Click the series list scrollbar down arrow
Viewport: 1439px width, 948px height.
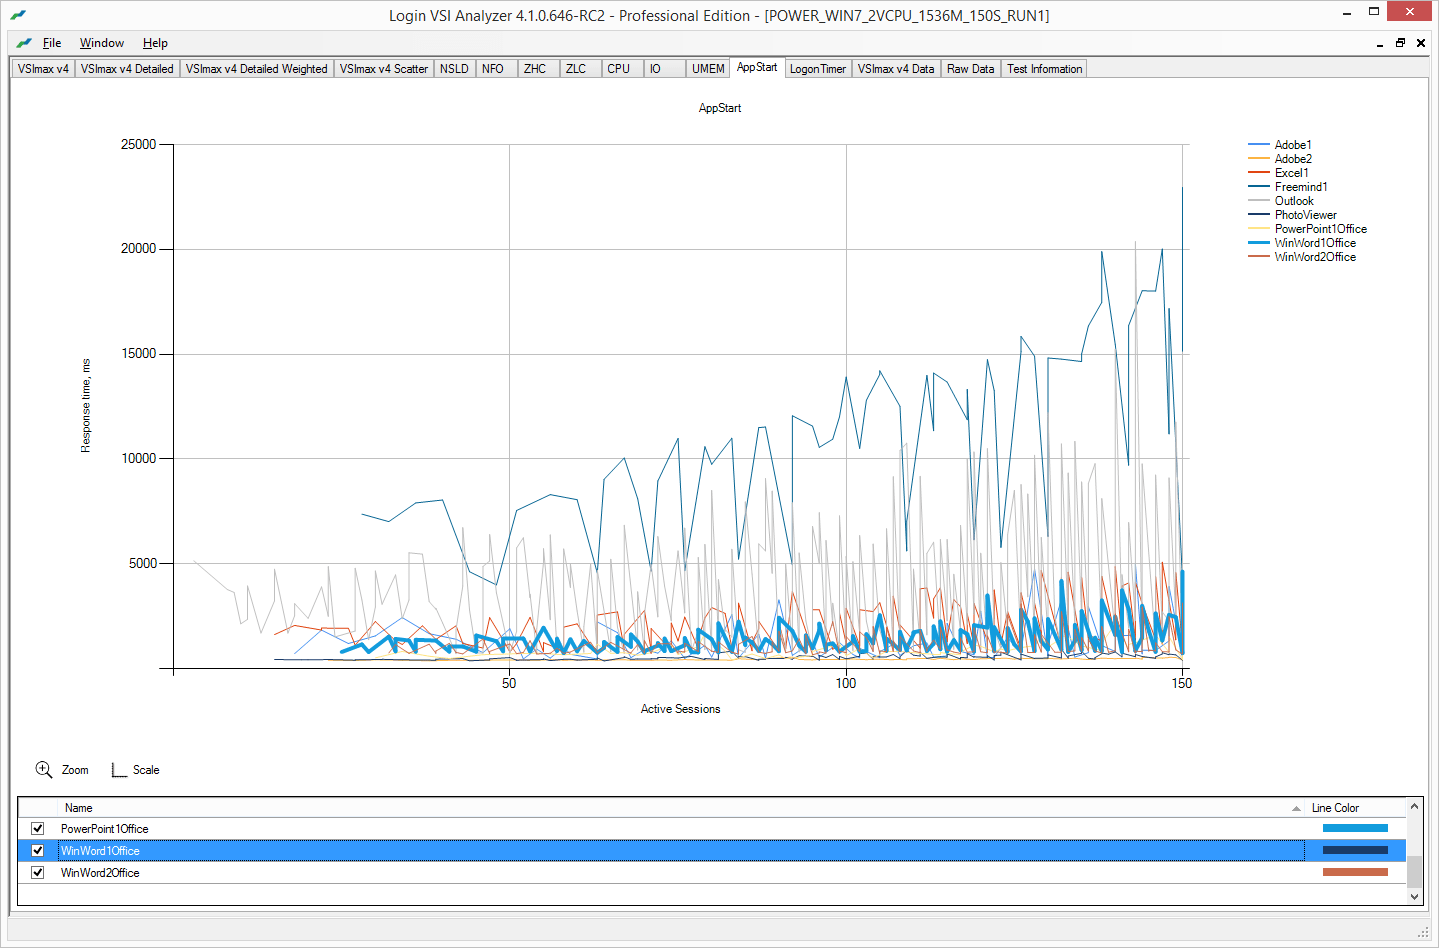[1414, 896]
